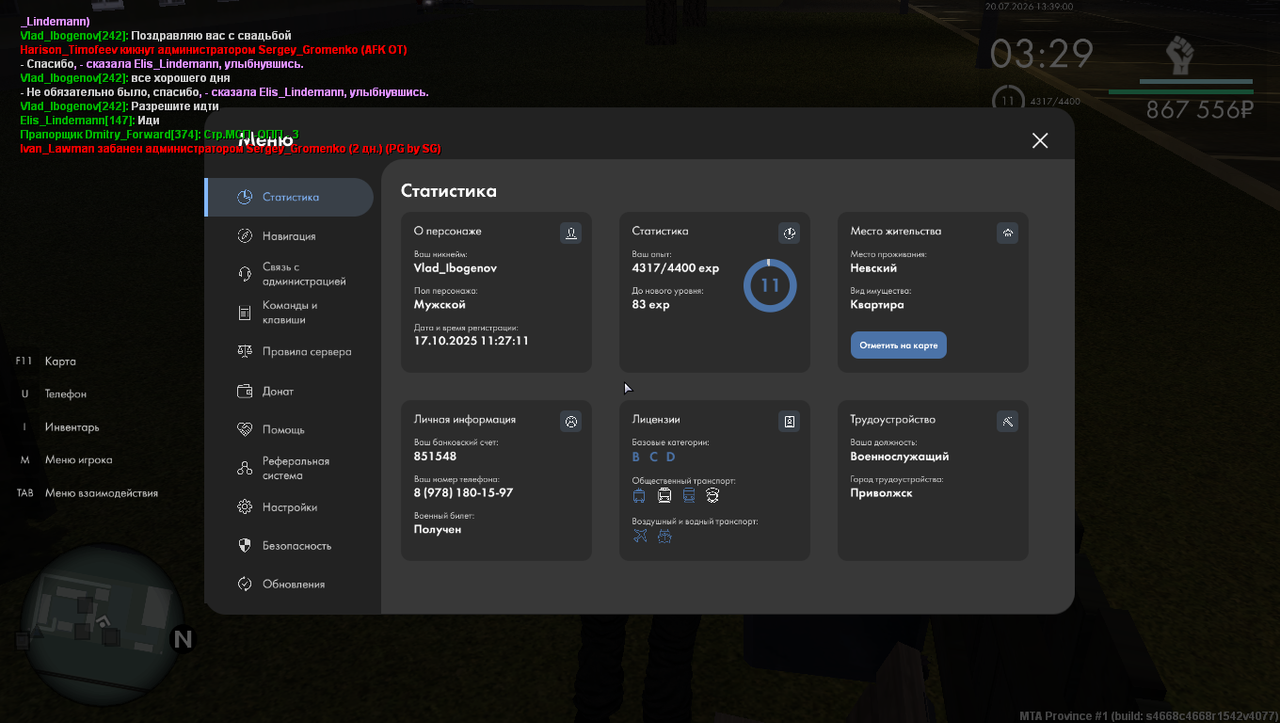
Task: Click the О персонаже card person icon
Action: point(571,233)
